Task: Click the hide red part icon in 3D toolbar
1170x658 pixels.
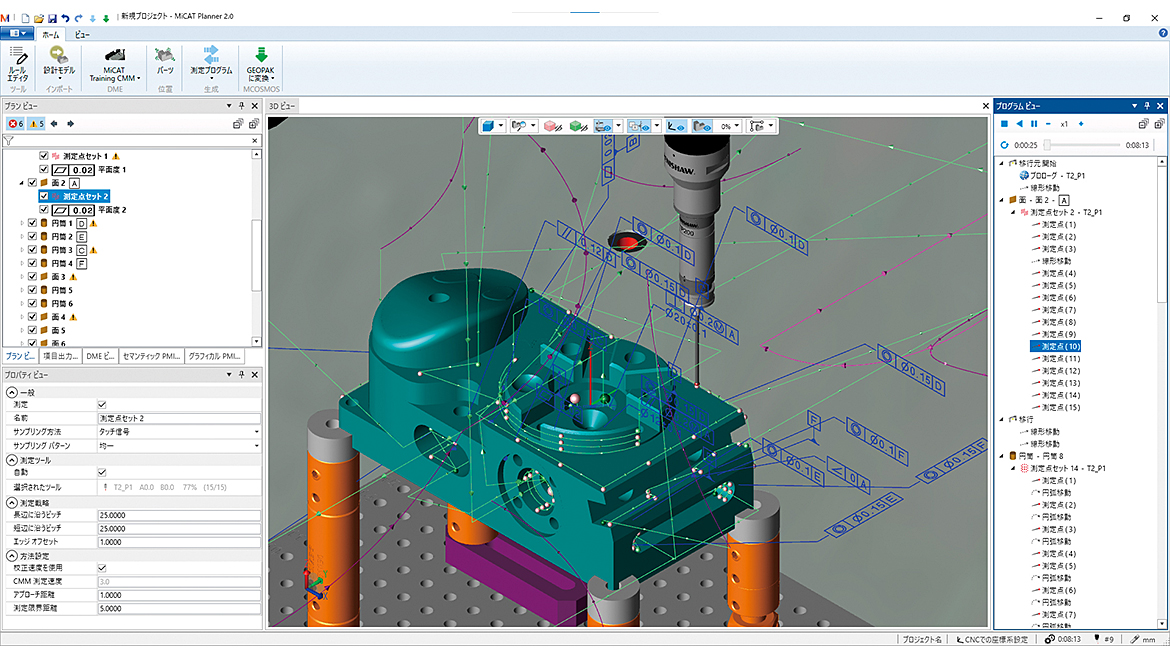Action: click(553, 126)
